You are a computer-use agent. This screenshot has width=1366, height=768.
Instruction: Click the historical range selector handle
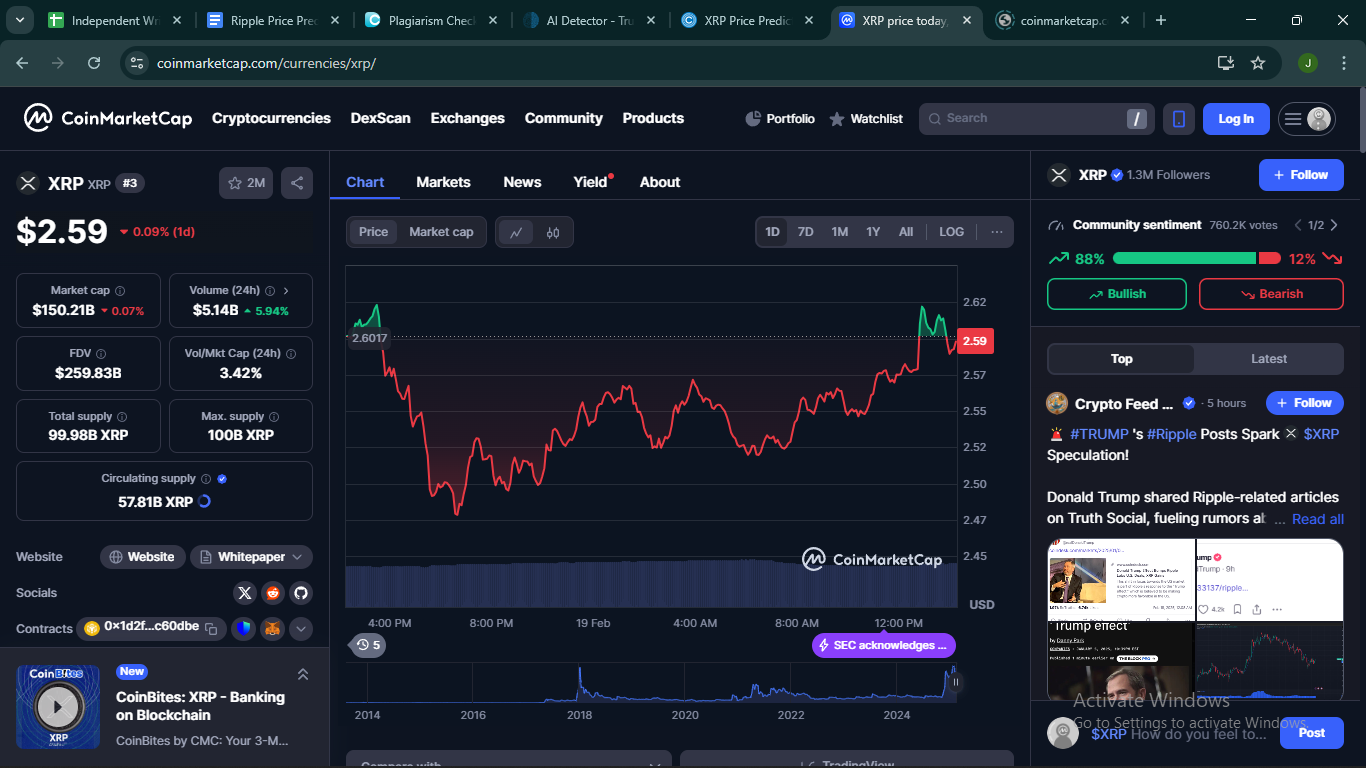coord(955,682)
